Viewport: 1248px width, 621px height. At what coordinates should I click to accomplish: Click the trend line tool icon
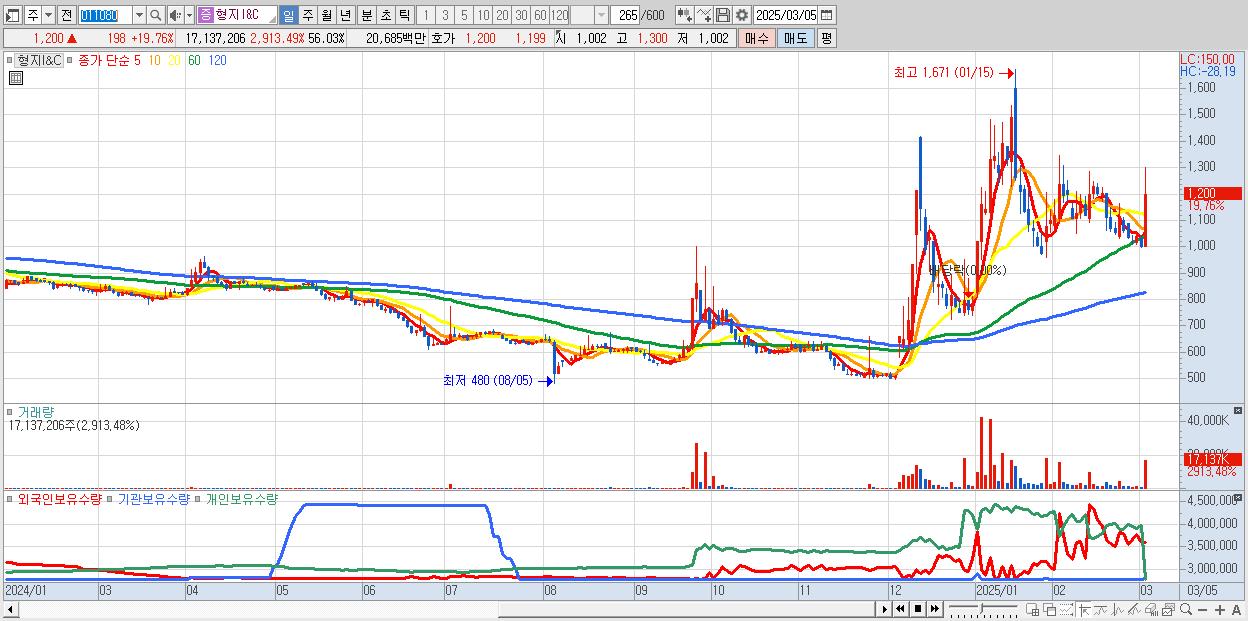pyautogui.click(x=1101, y=609)
